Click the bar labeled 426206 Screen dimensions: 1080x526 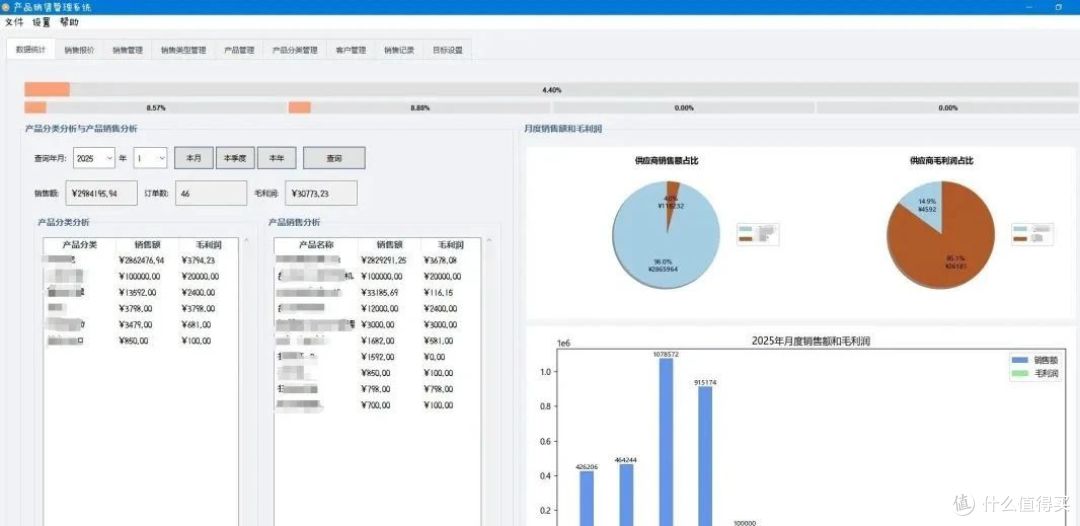coord(586,498)
